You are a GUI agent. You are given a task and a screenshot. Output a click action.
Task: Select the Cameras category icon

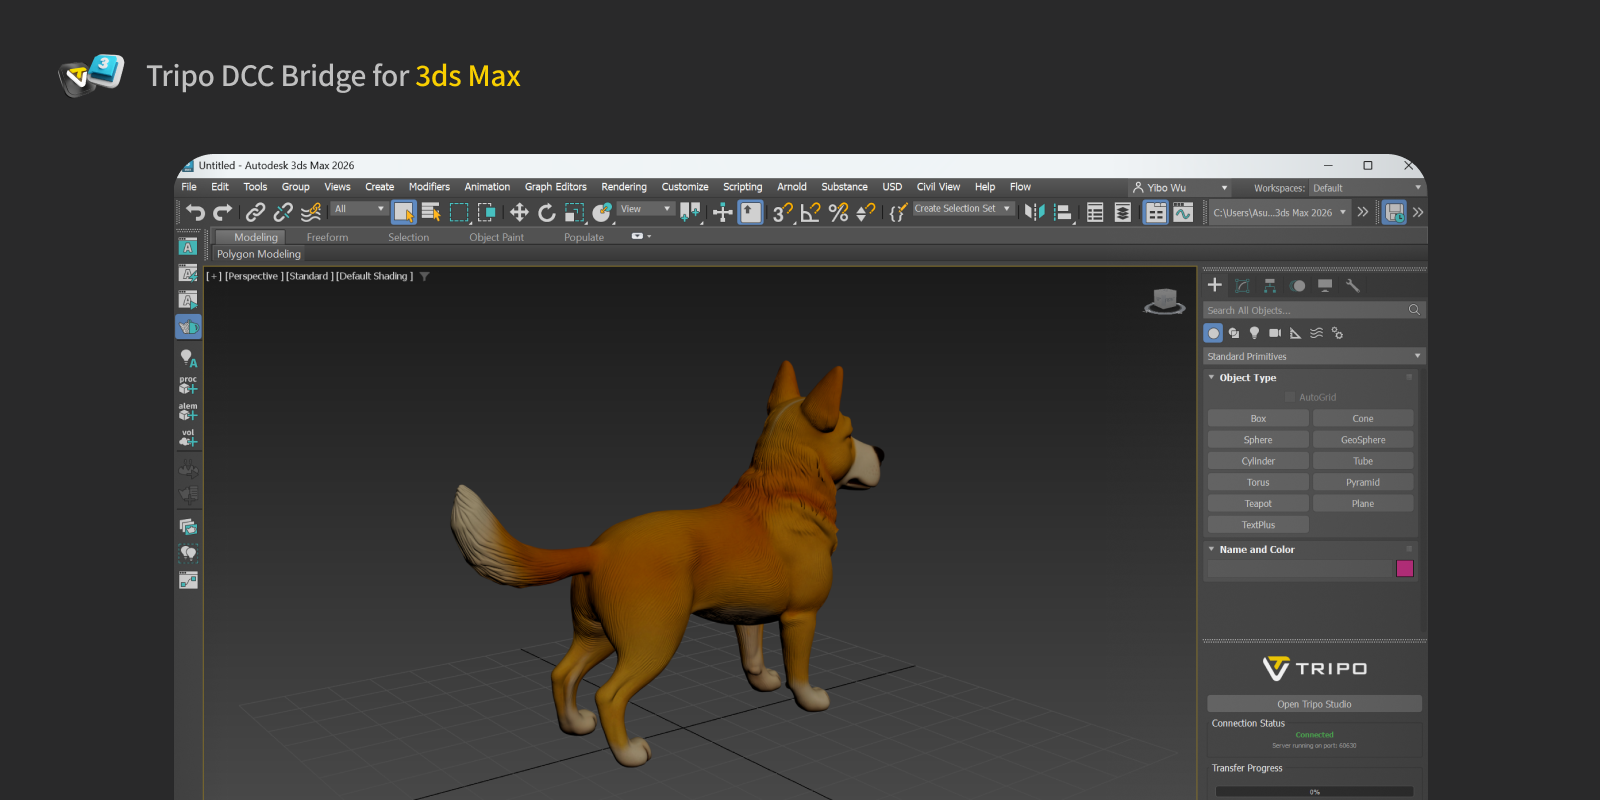tap(1275, 333)
